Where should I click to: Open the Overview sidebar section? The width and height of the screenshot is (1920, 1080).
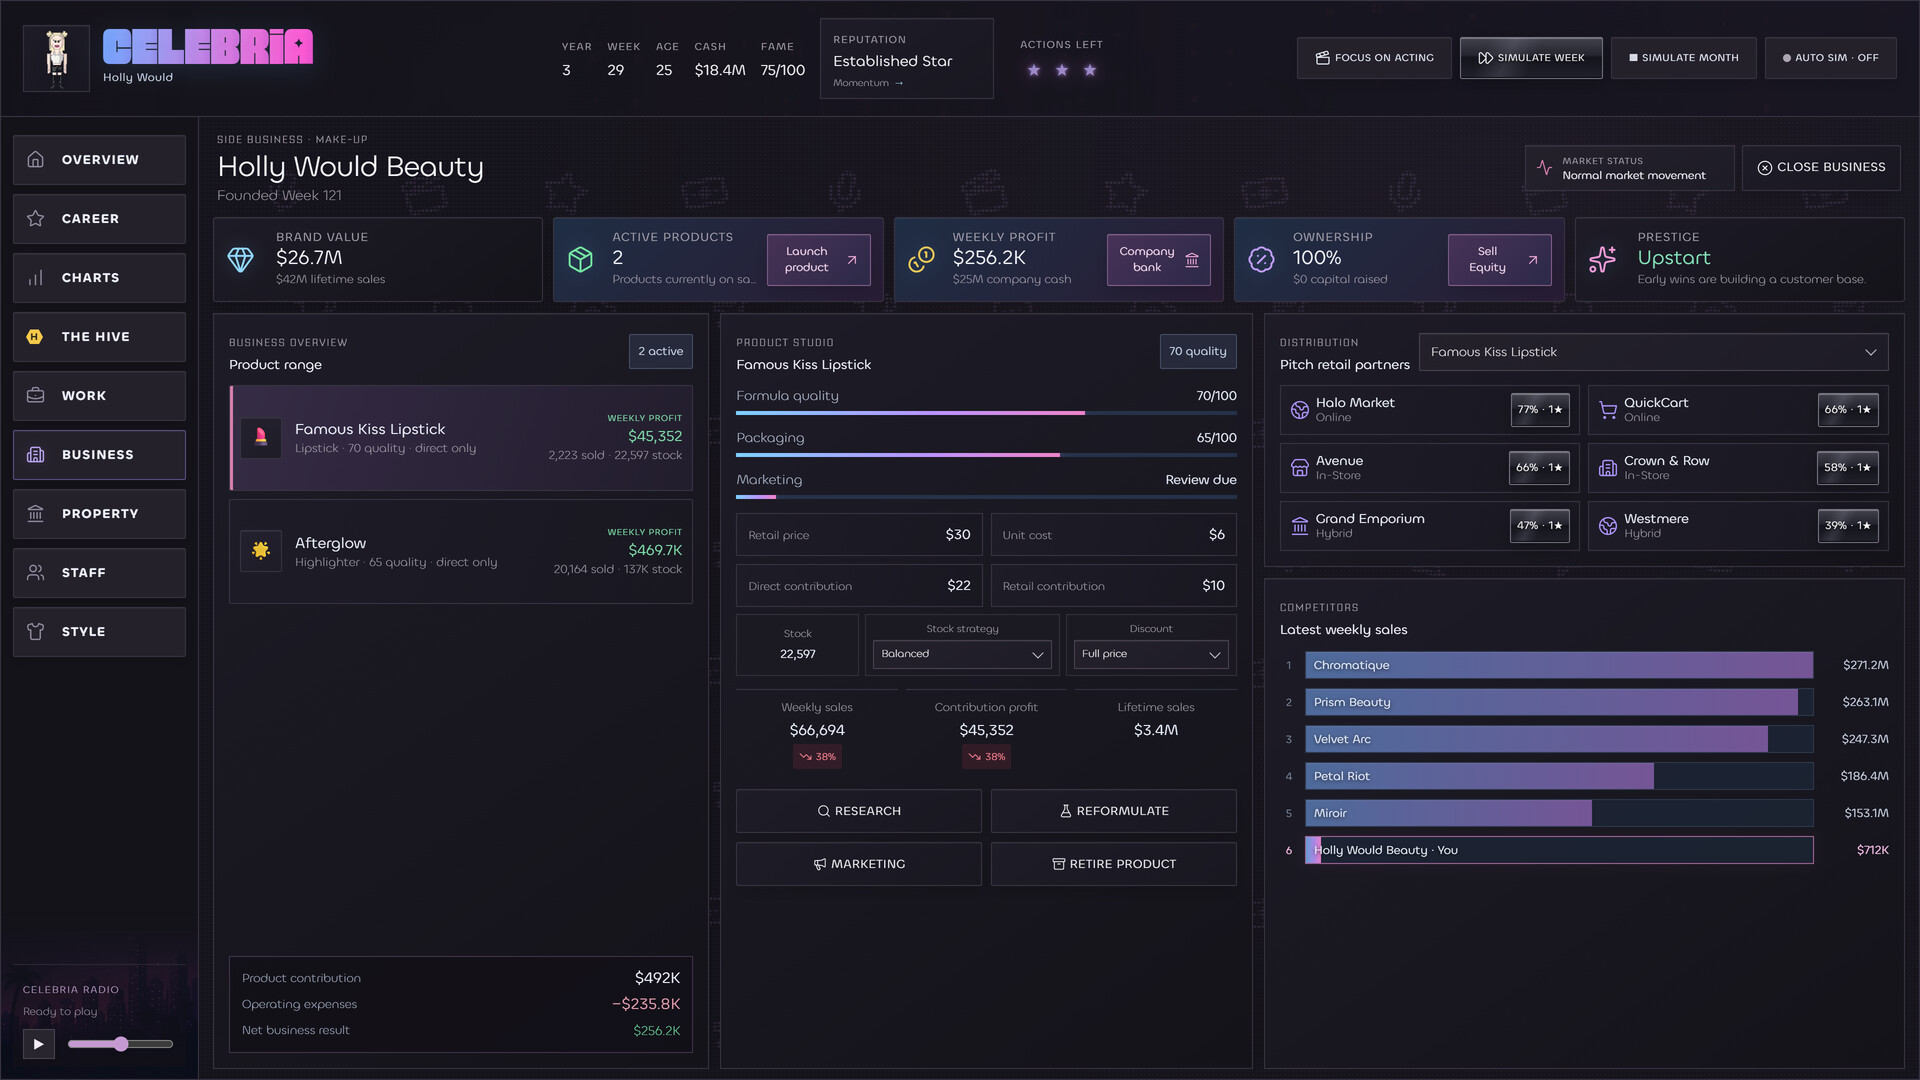[x=99, y=160]
